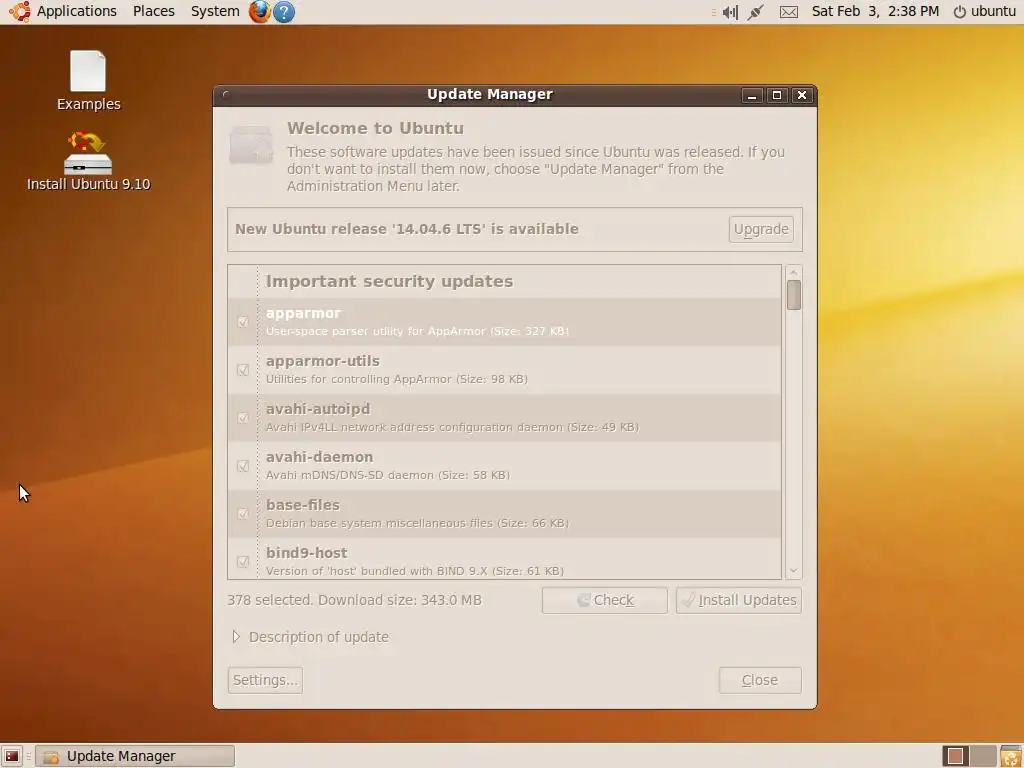Open the Help question-mark icon in top panel

(284, 12)
